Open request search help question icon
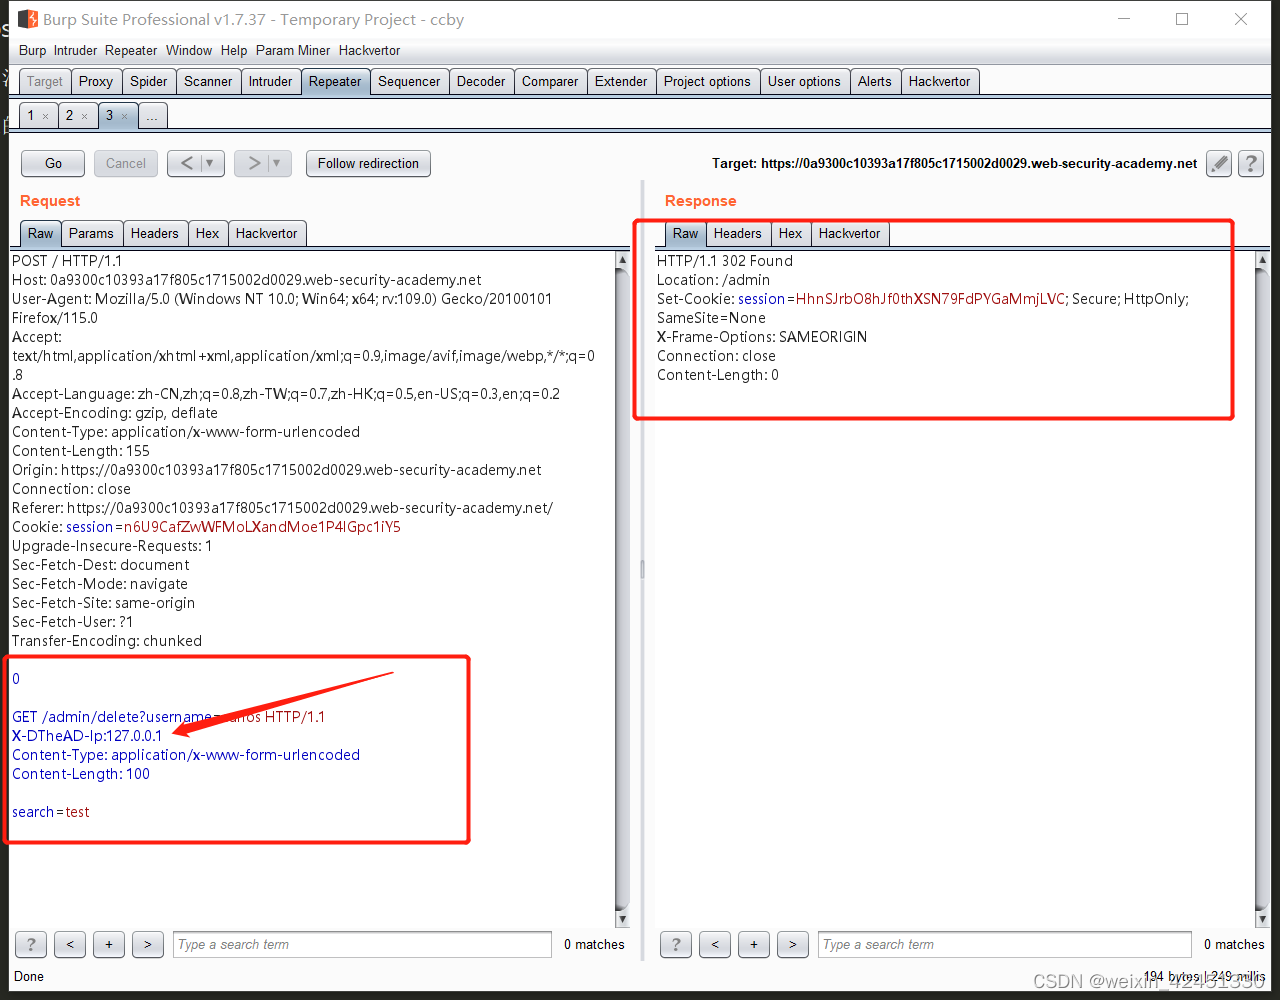Screen dimensions: 1280x1000 (31, 944)
